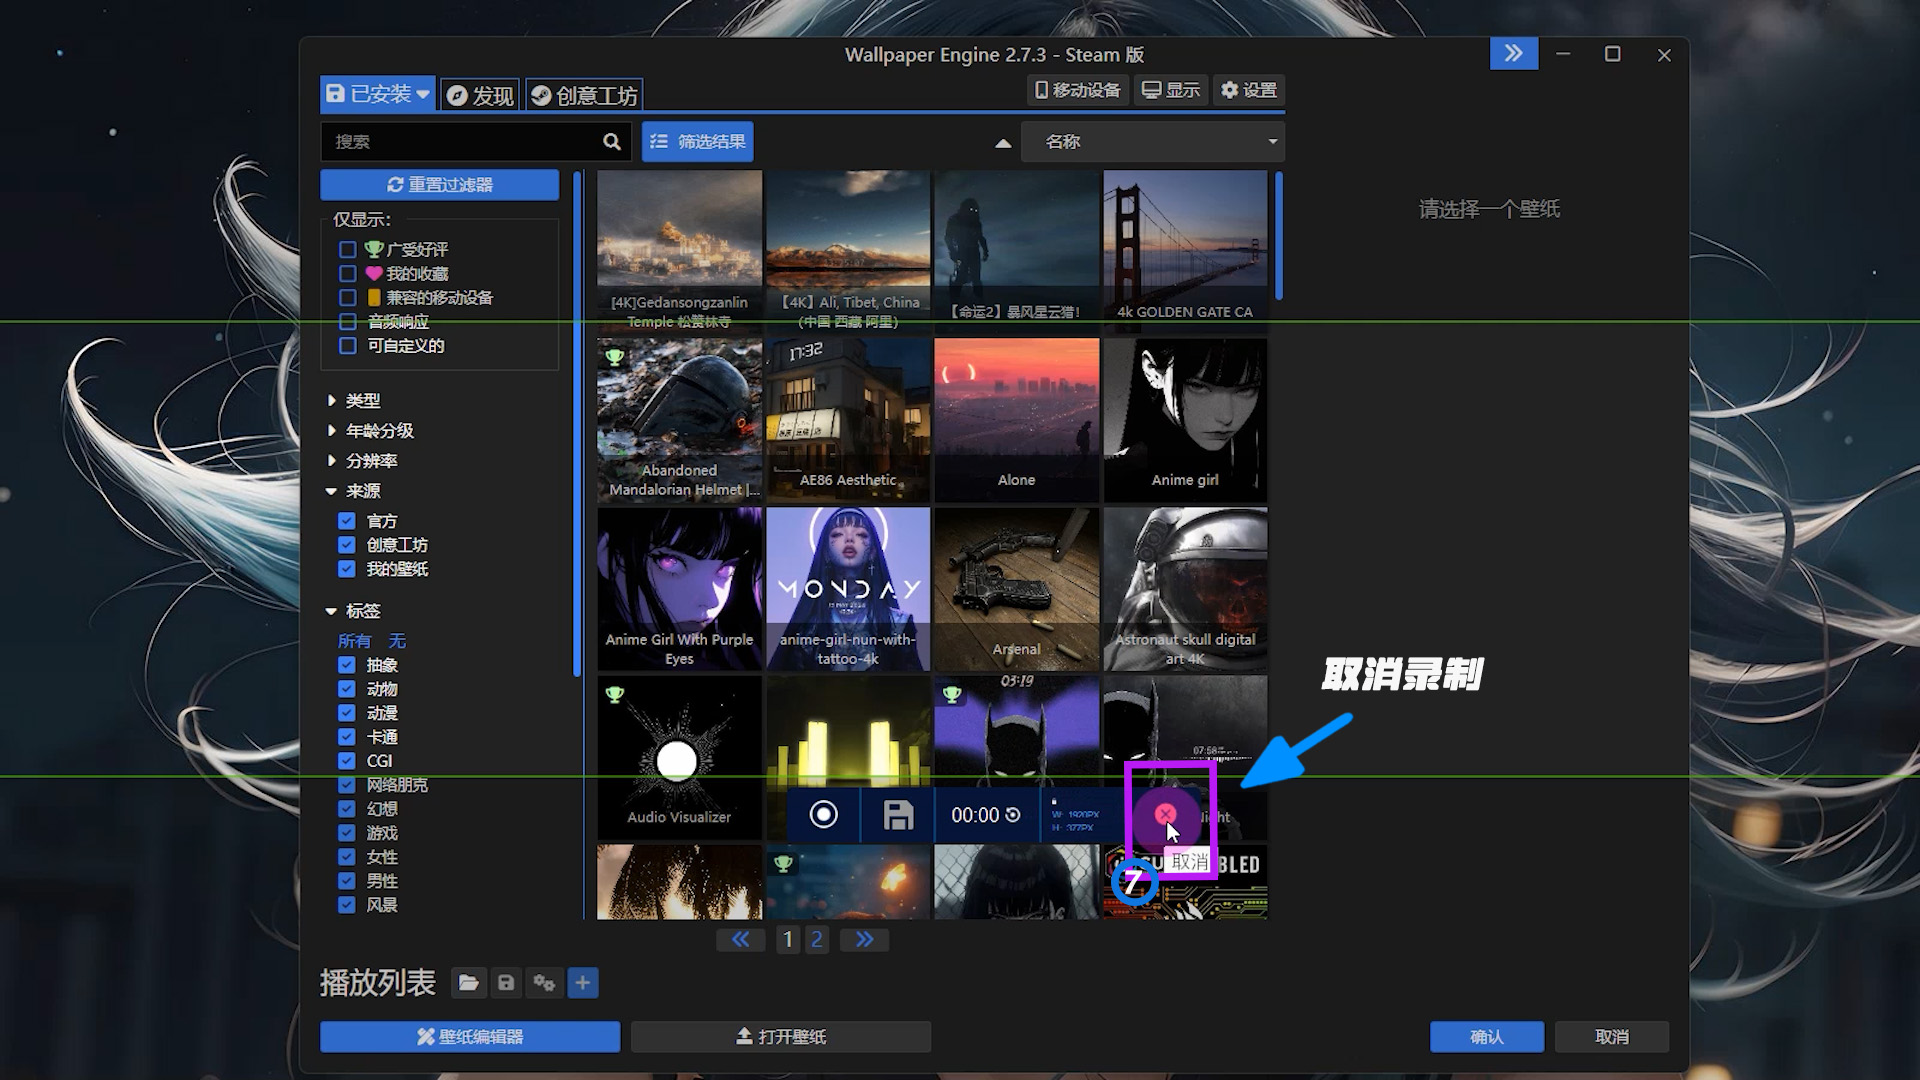The image size is (1920, 1080).
Task: Switch to the 发现 tab
Action: [480, 95]
